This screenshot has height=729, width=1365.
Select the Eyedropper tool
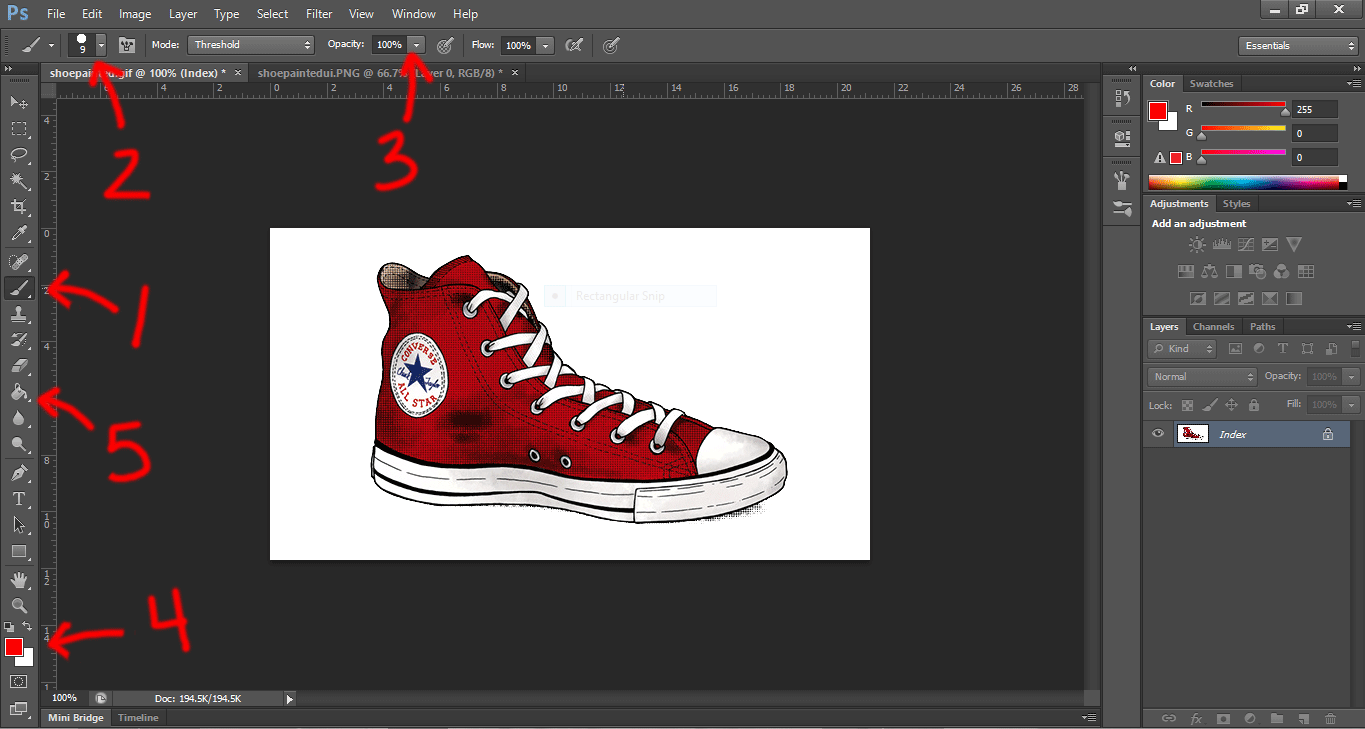(19, 234)
